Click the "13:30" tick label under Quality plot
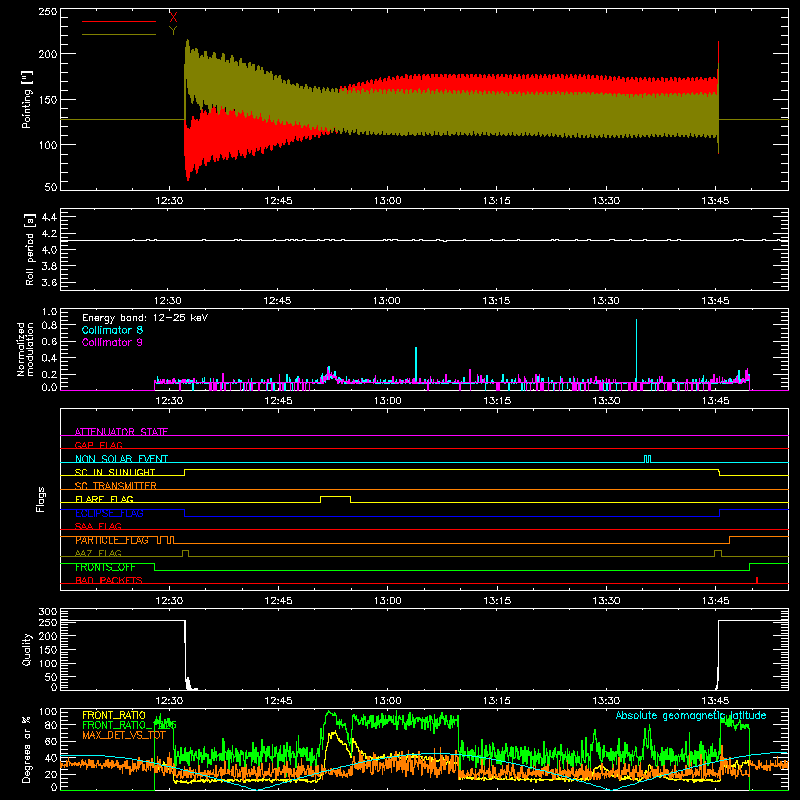 tap(606, 701)
